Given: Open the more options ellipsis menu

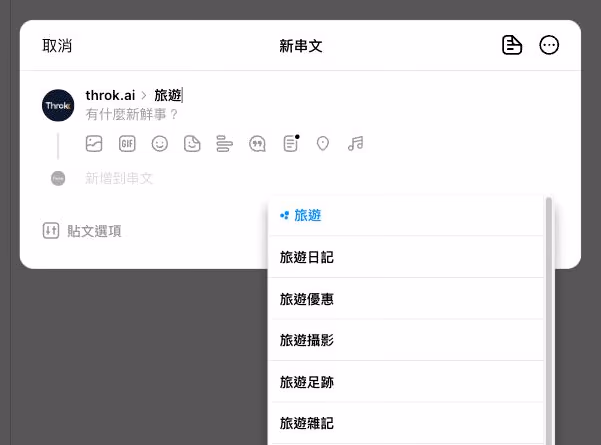Looking at the screenshot, I should tap(549, 45).
